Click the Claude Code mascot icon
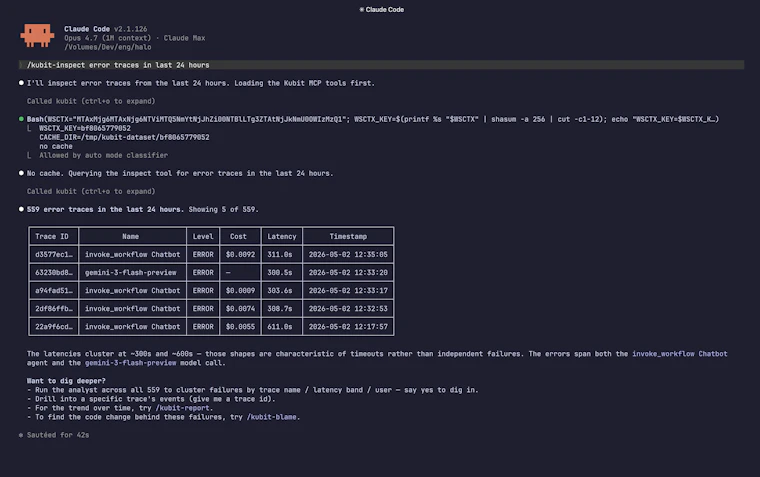The image size is (760, 477). click(x=37, y=35)
